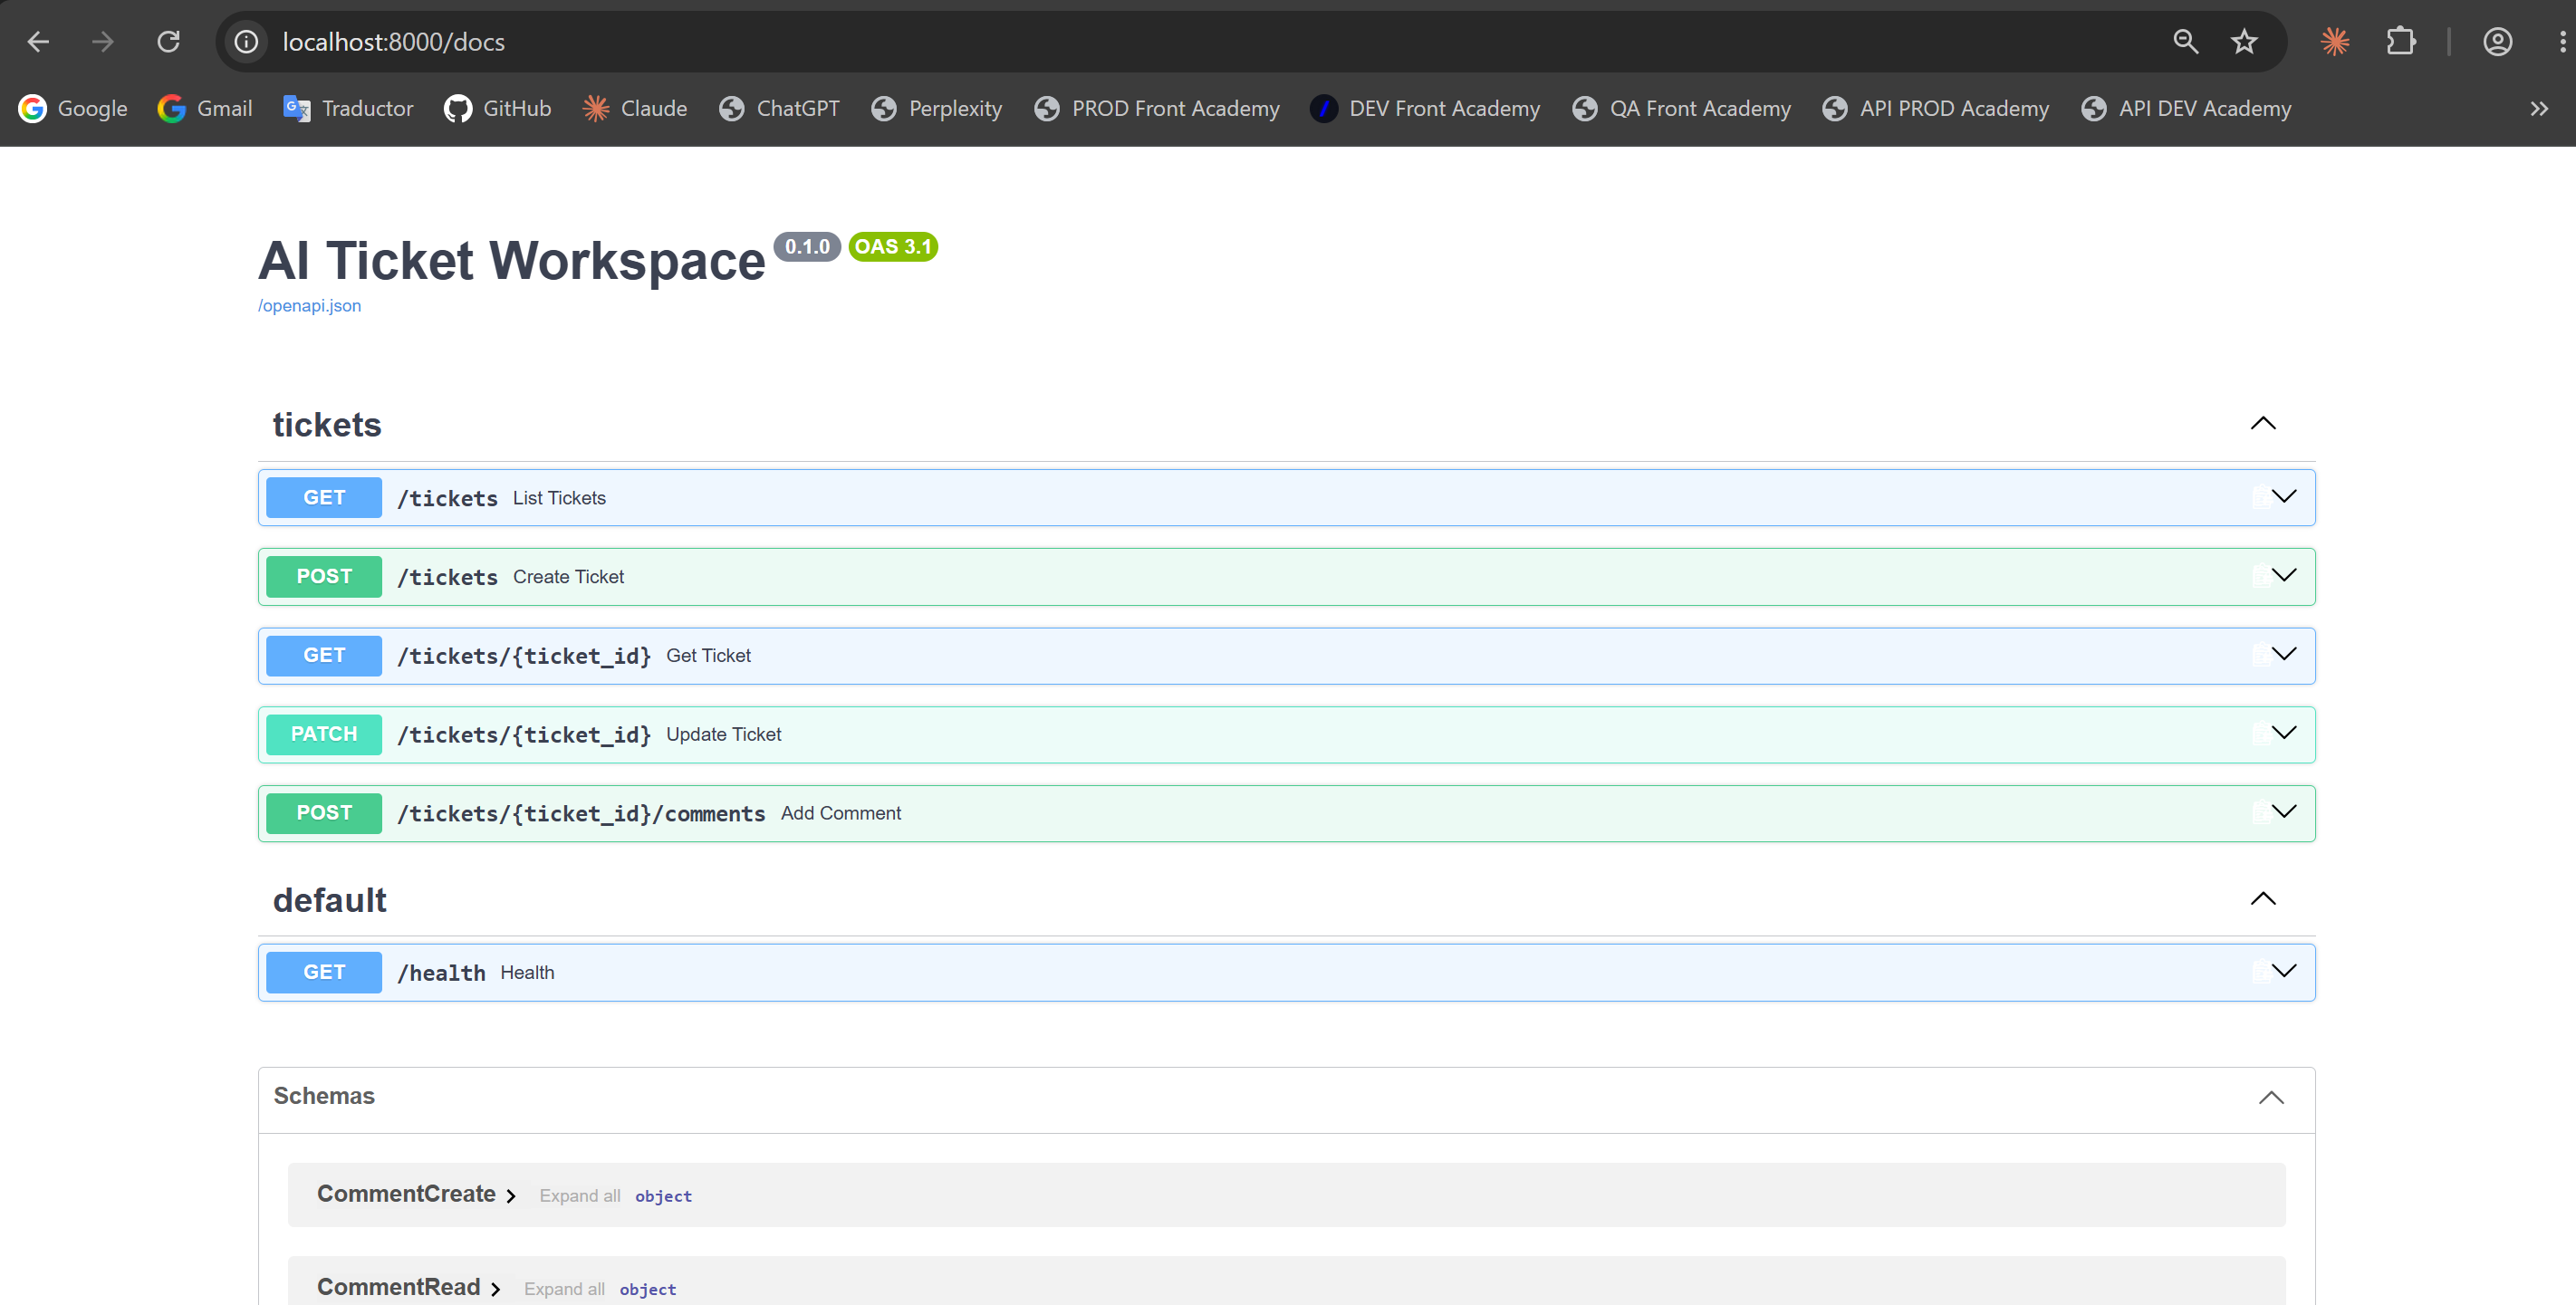
Task: Expand the Get Ticket operation chevron
Action: point(2284,654)
